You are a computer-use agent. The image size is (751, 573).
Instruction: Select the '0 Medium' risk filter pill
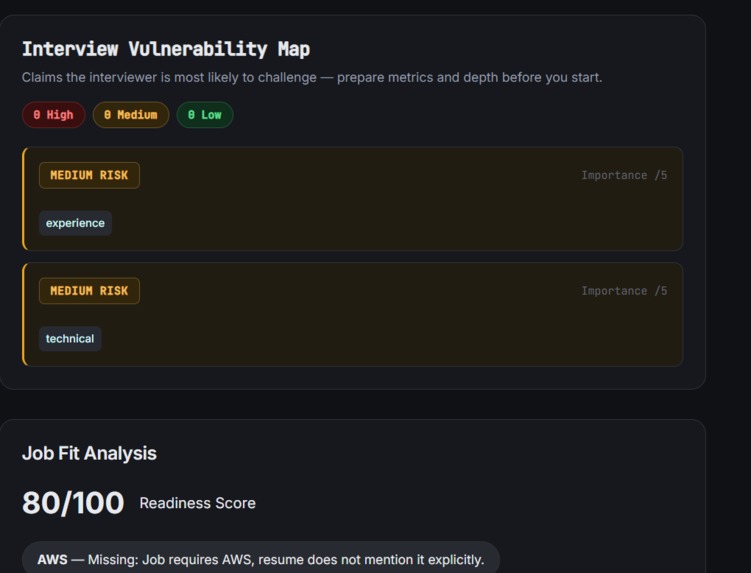131,115
